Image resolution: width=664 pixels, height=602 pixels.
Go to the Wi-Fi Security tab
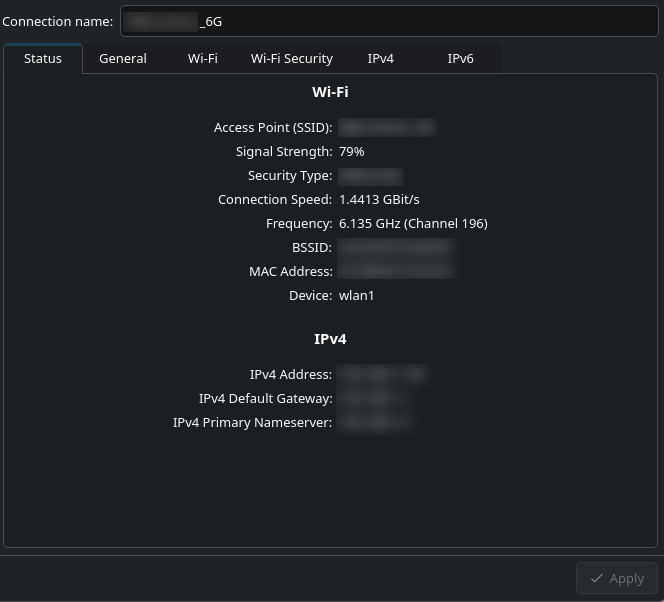[291, 59]
